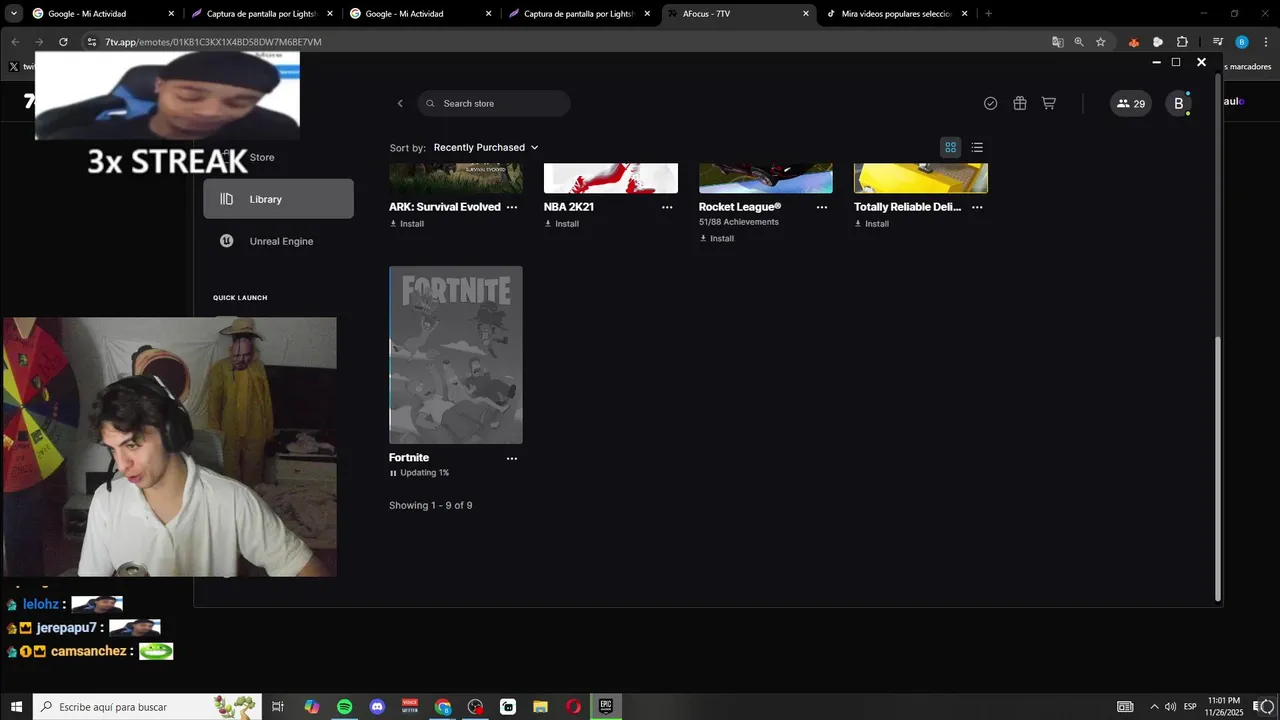The width and height of the screenshot is (1280, 720).
Task: Switch to the TikTok Mira videos populares tab
Action: 897,14
